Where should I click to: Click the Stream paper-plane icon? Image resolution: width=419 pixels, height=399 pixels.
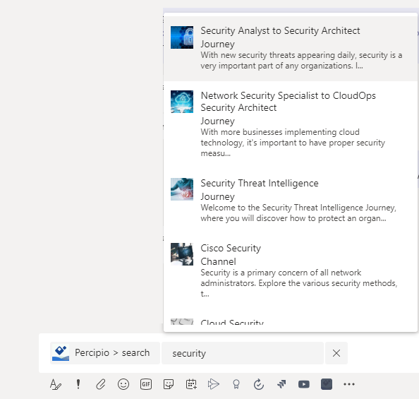point(213,384)
